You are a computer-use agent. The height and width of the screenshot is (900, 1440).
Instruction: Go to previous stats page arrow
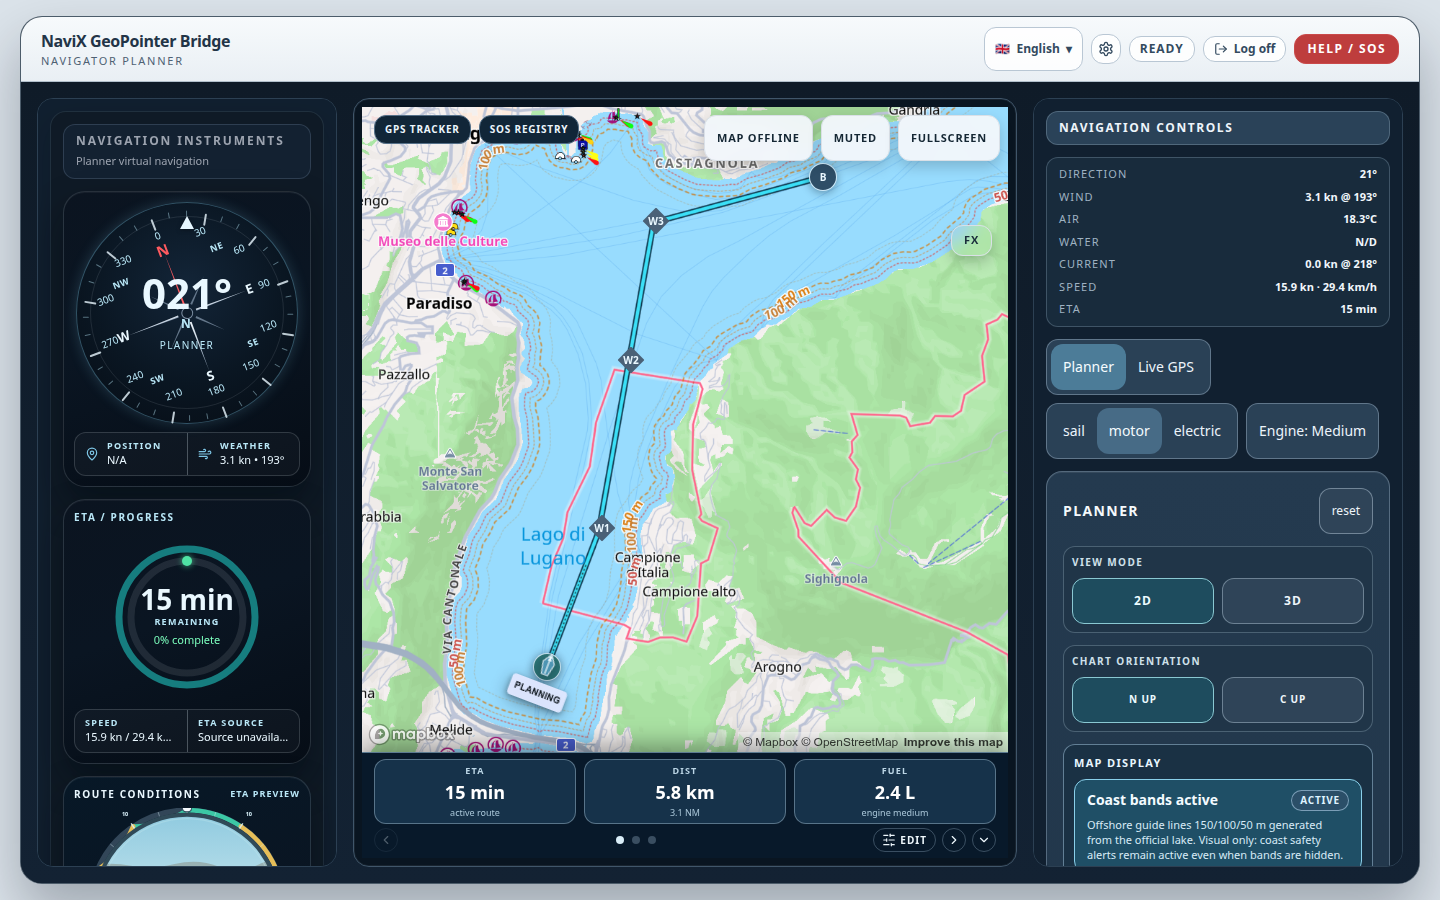tap(386, 840)
